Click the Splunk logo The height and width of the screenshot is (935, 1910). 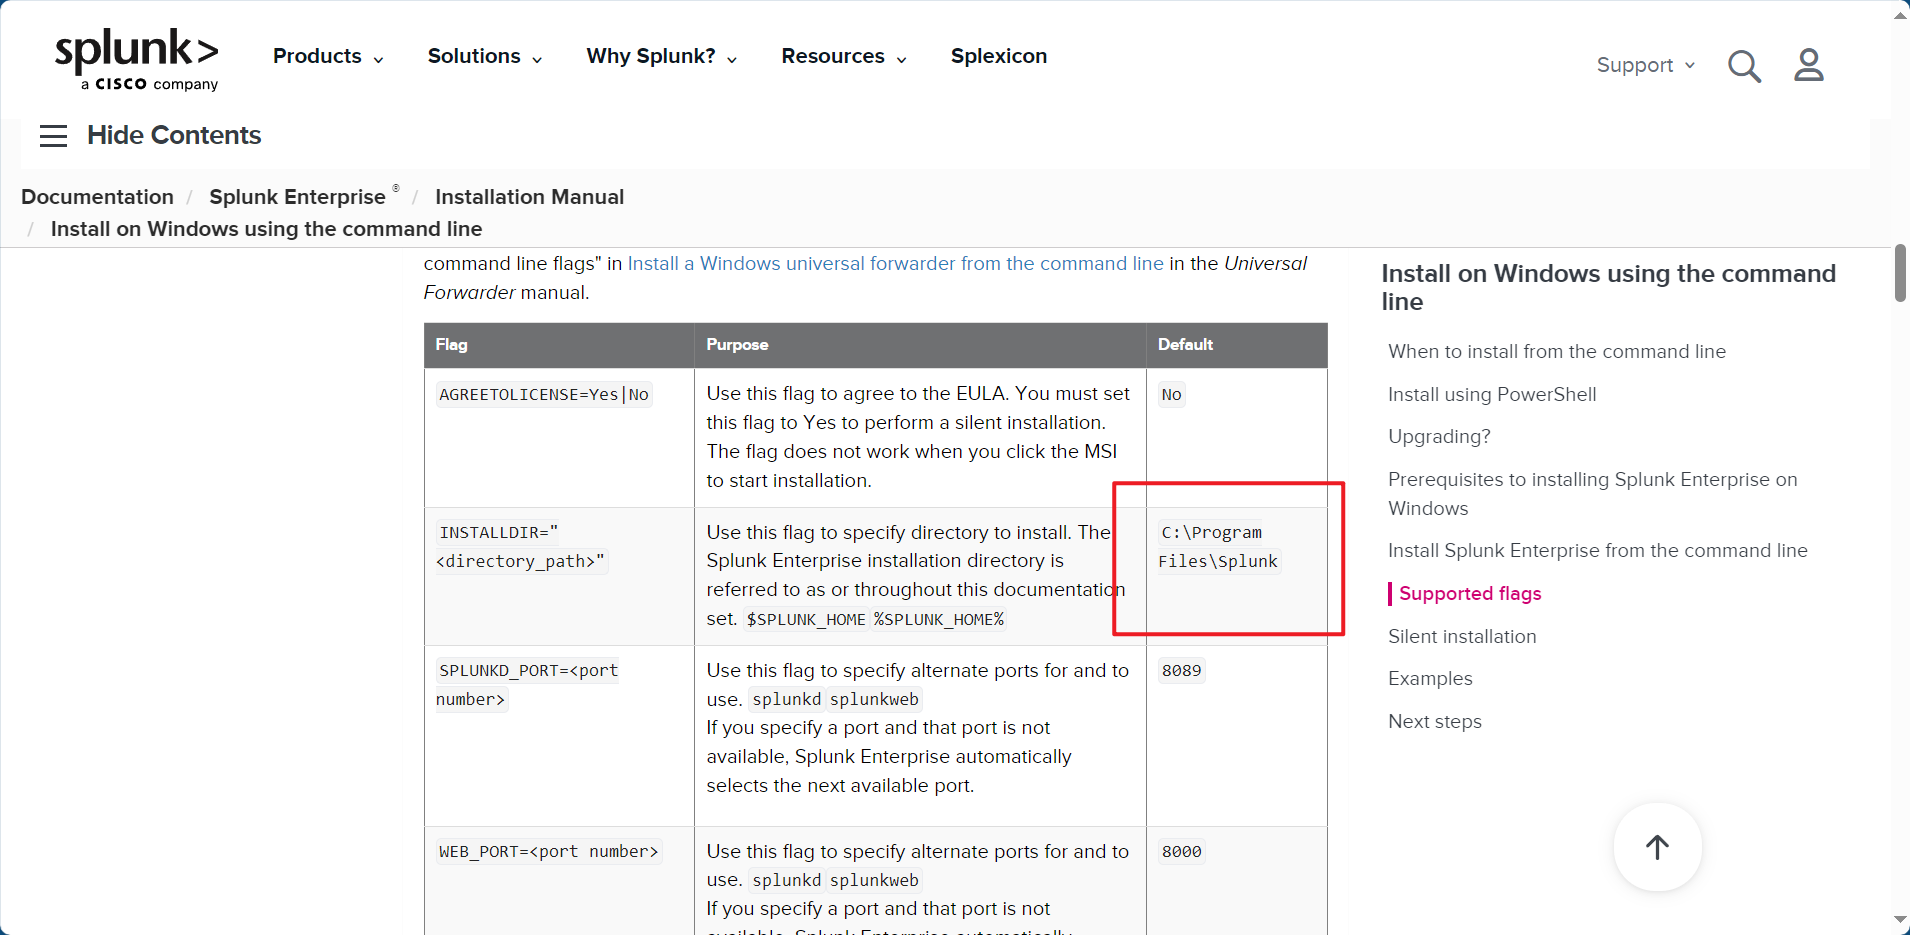[x=137, y=60]
